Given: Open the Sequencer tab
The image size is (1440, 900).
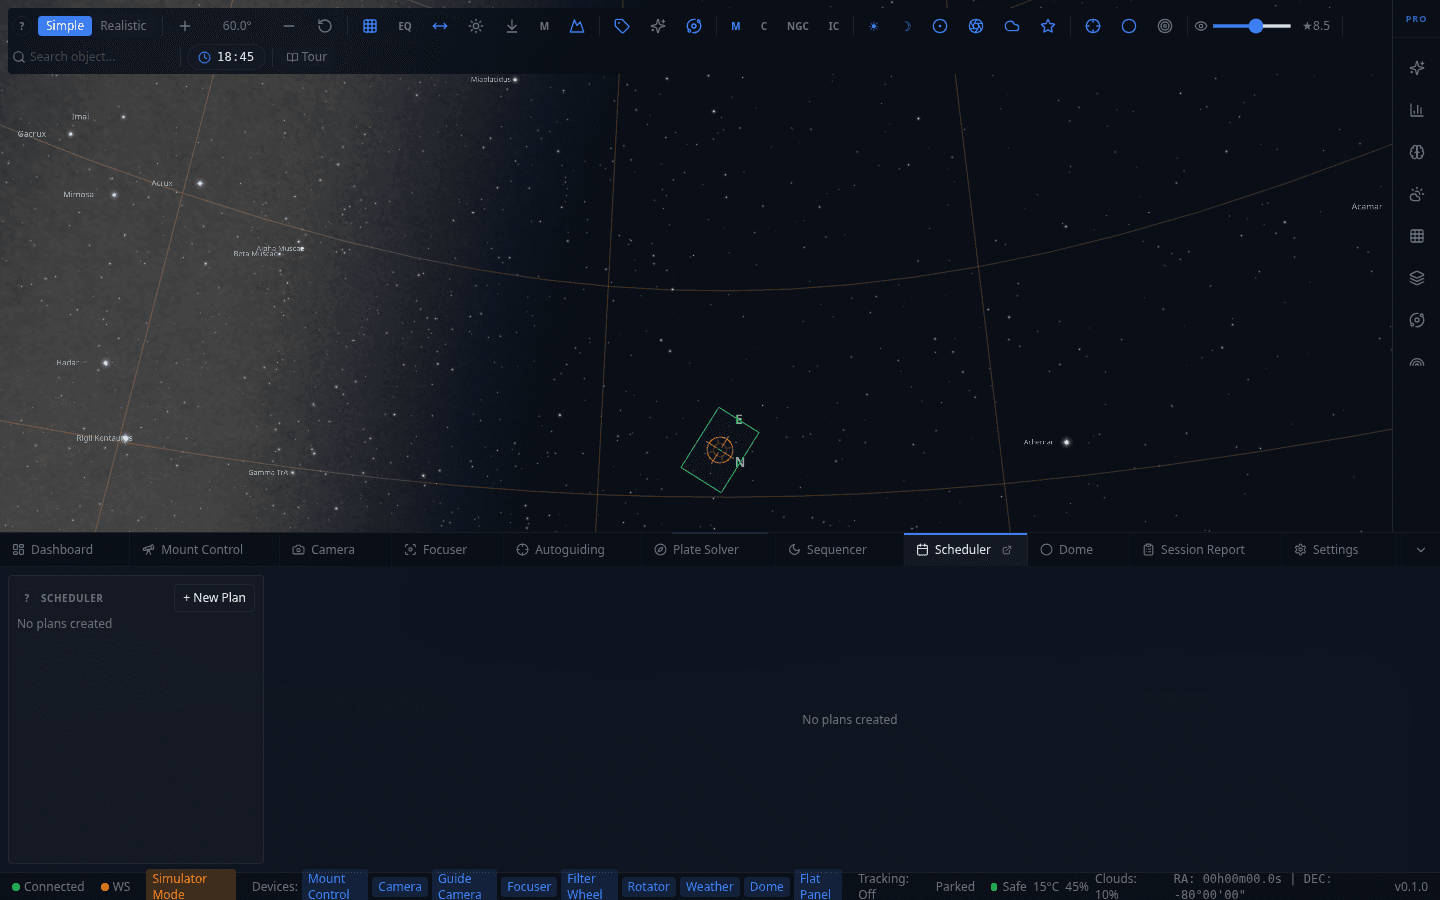Looking at the screenshot, I should (827, 550).
